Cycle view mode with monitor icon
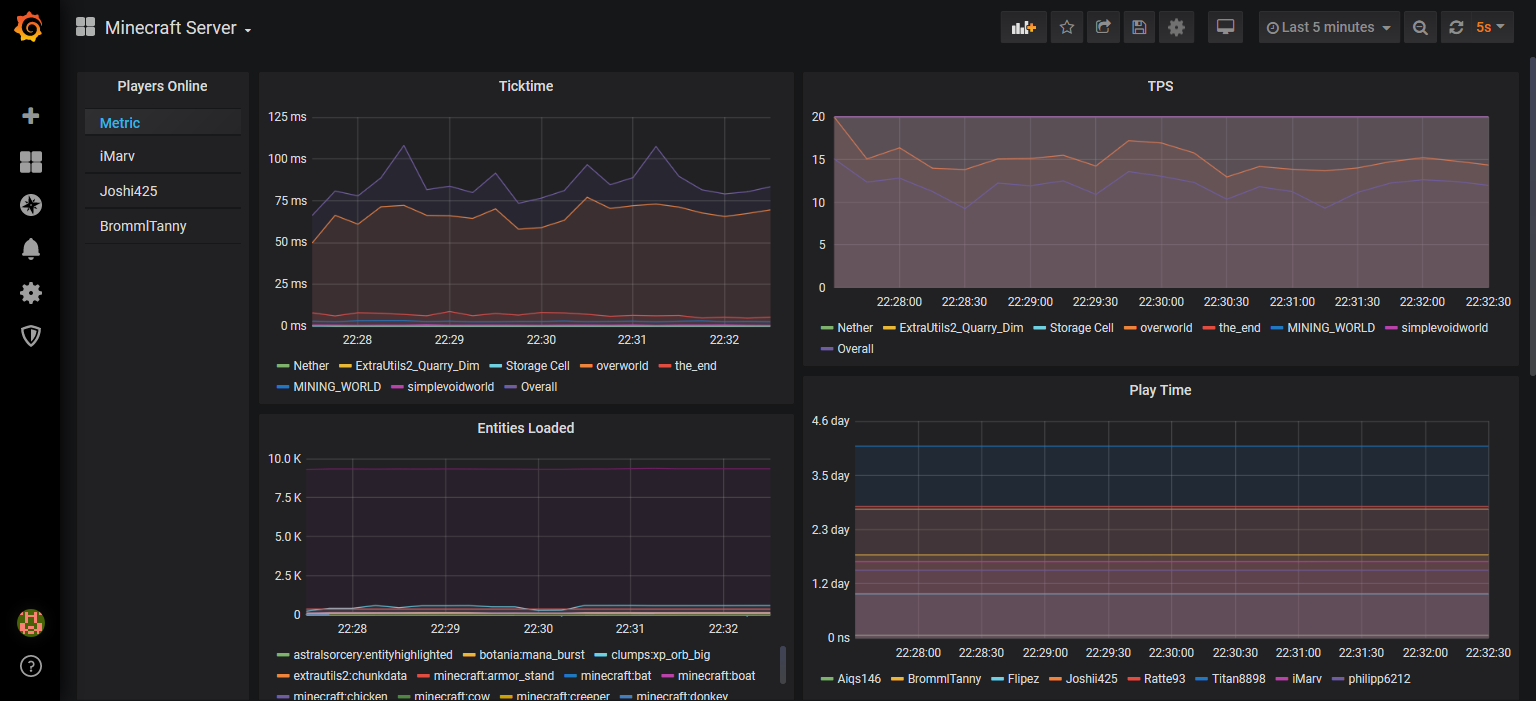Image resolution: width=1536 pixels, height=701 pixels. pyautogui.click(x=1225, y=27)
